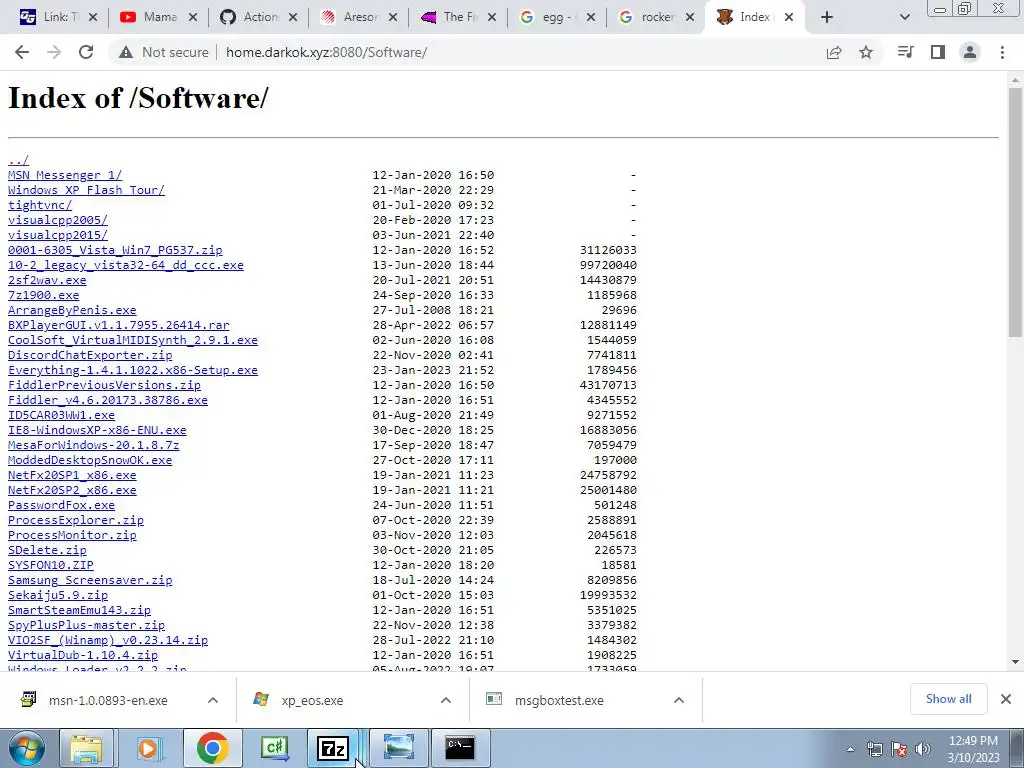Download 7z1900.exe
1024x768 pixels.
[43, 295]
